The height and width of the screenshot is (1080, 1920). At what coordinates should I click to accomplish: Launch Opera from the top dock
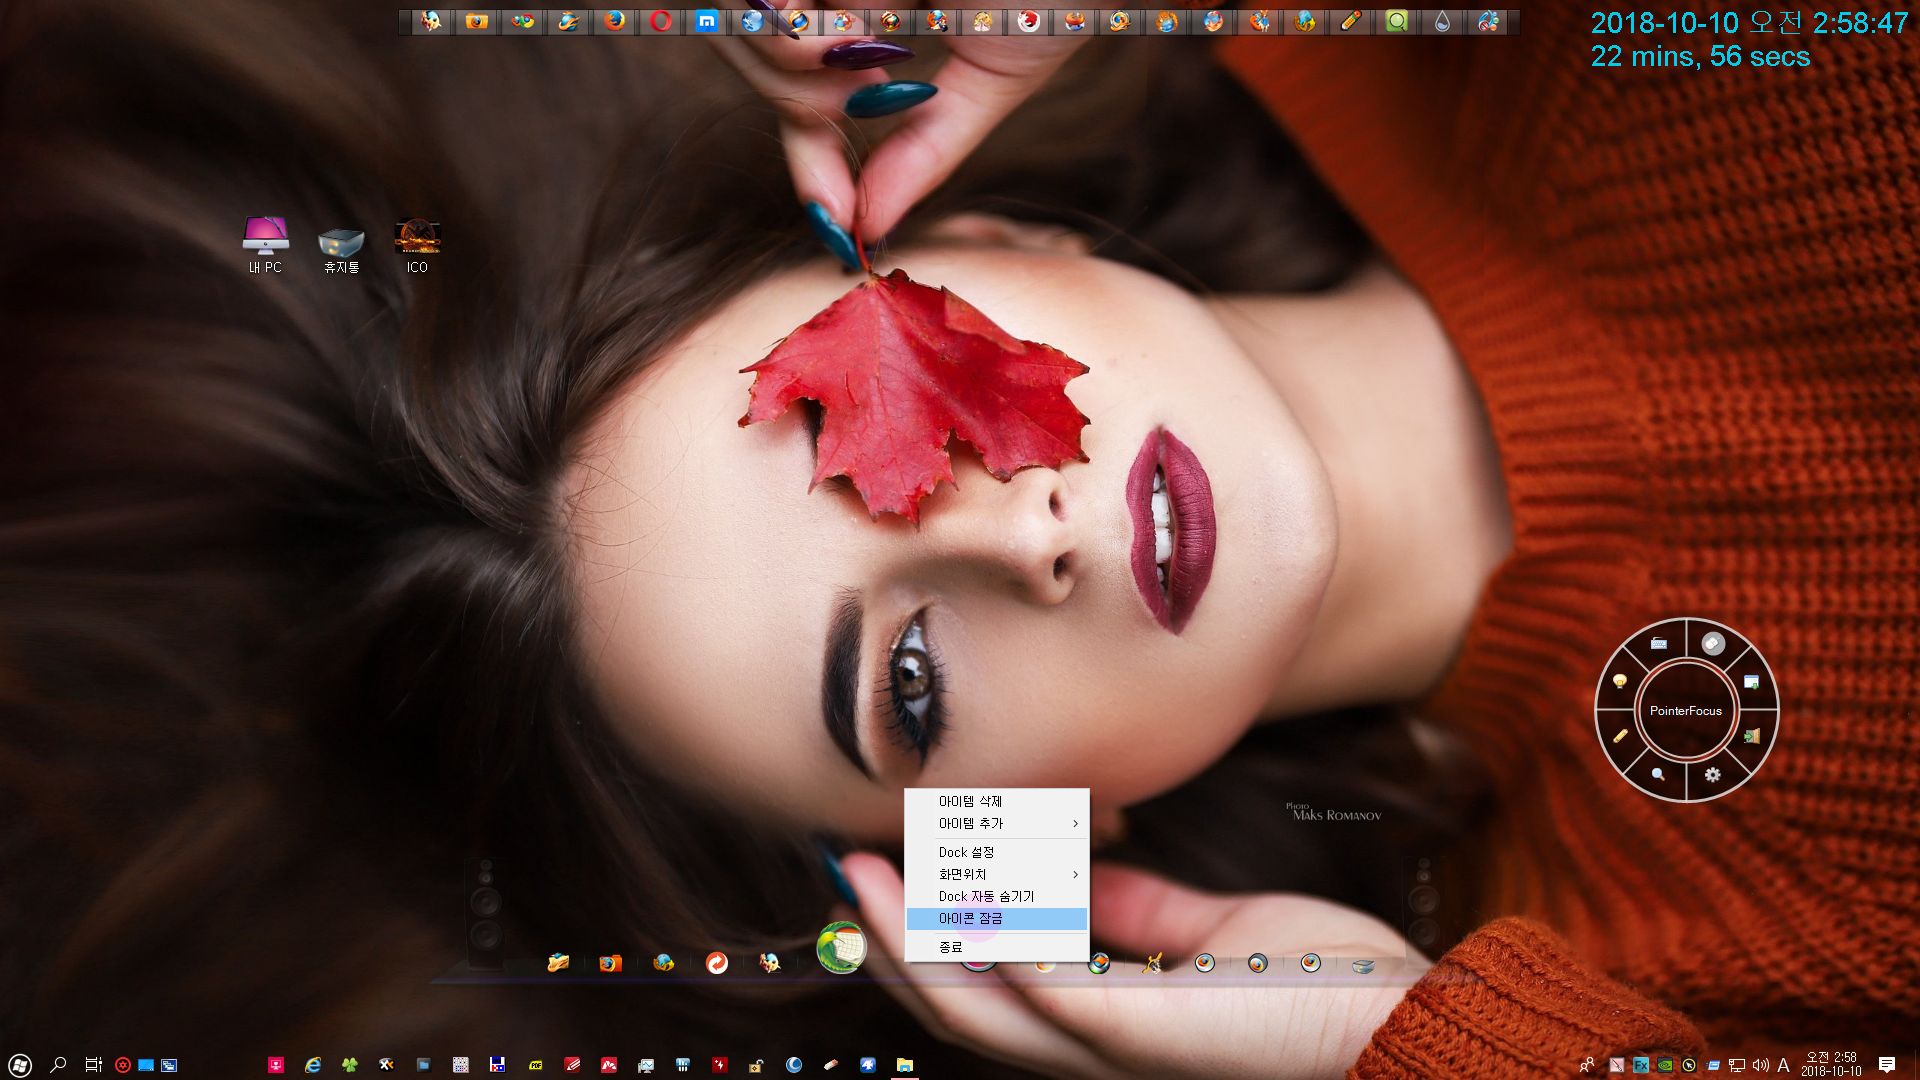pyautogui.click(x=661, y=21)
